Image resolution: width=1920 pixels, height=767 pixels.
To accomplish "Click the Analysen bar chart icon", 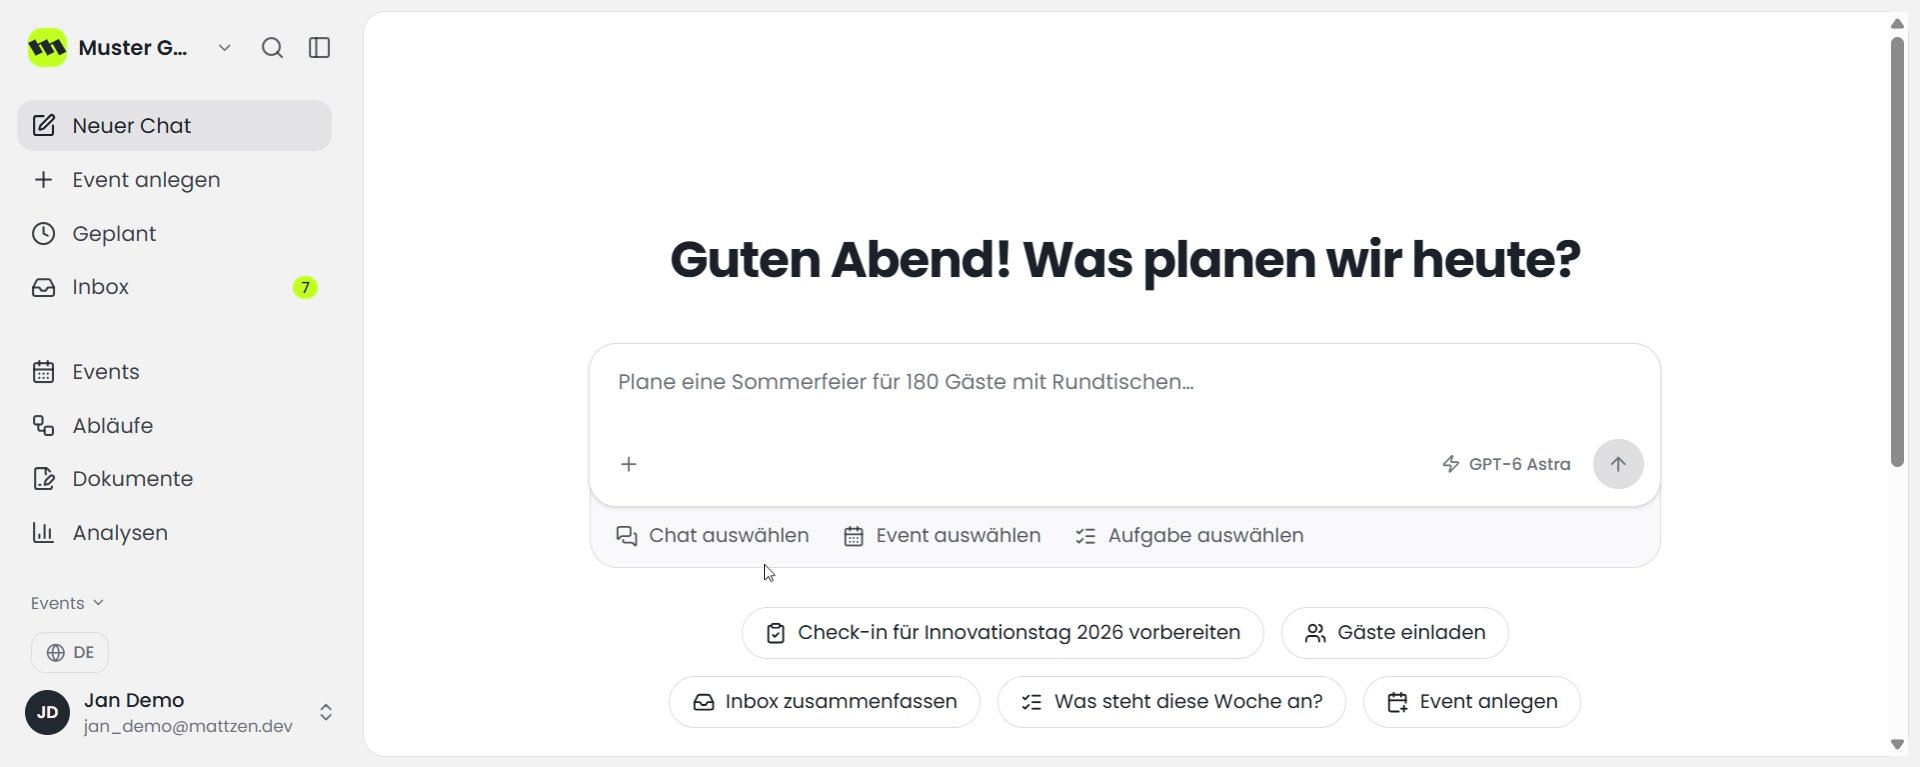I will click(43, 533).
